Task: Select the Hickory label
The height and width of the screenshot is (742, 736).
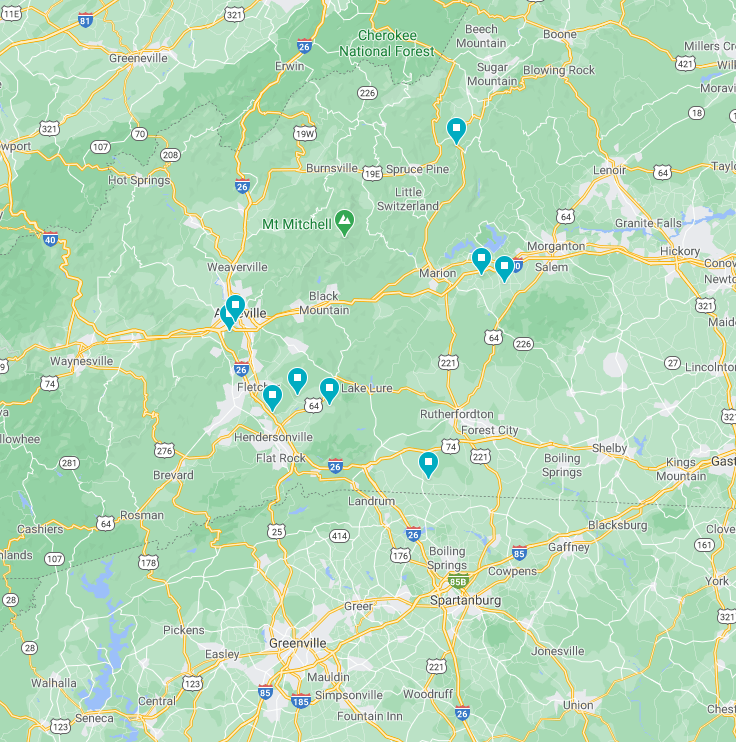Action: (680, 251)
